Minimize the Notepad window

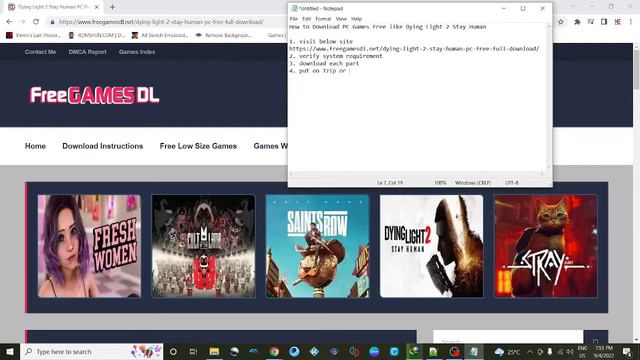coord(504,8)
